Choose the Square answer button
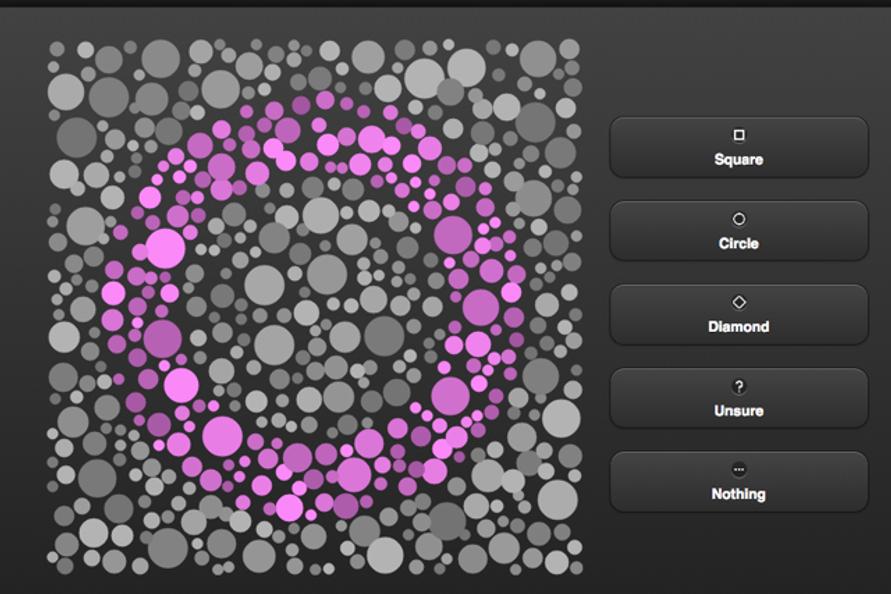The height and width of the screenshot is (594, 891). pyautogui.click(x=739, y=148)
